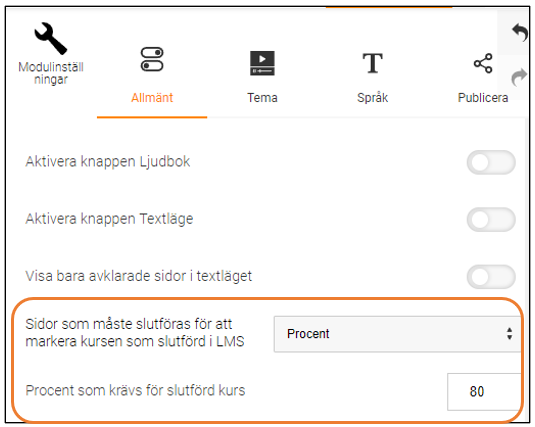Toggle Visa bara avklarade sidor i textläget

point(491,277)
